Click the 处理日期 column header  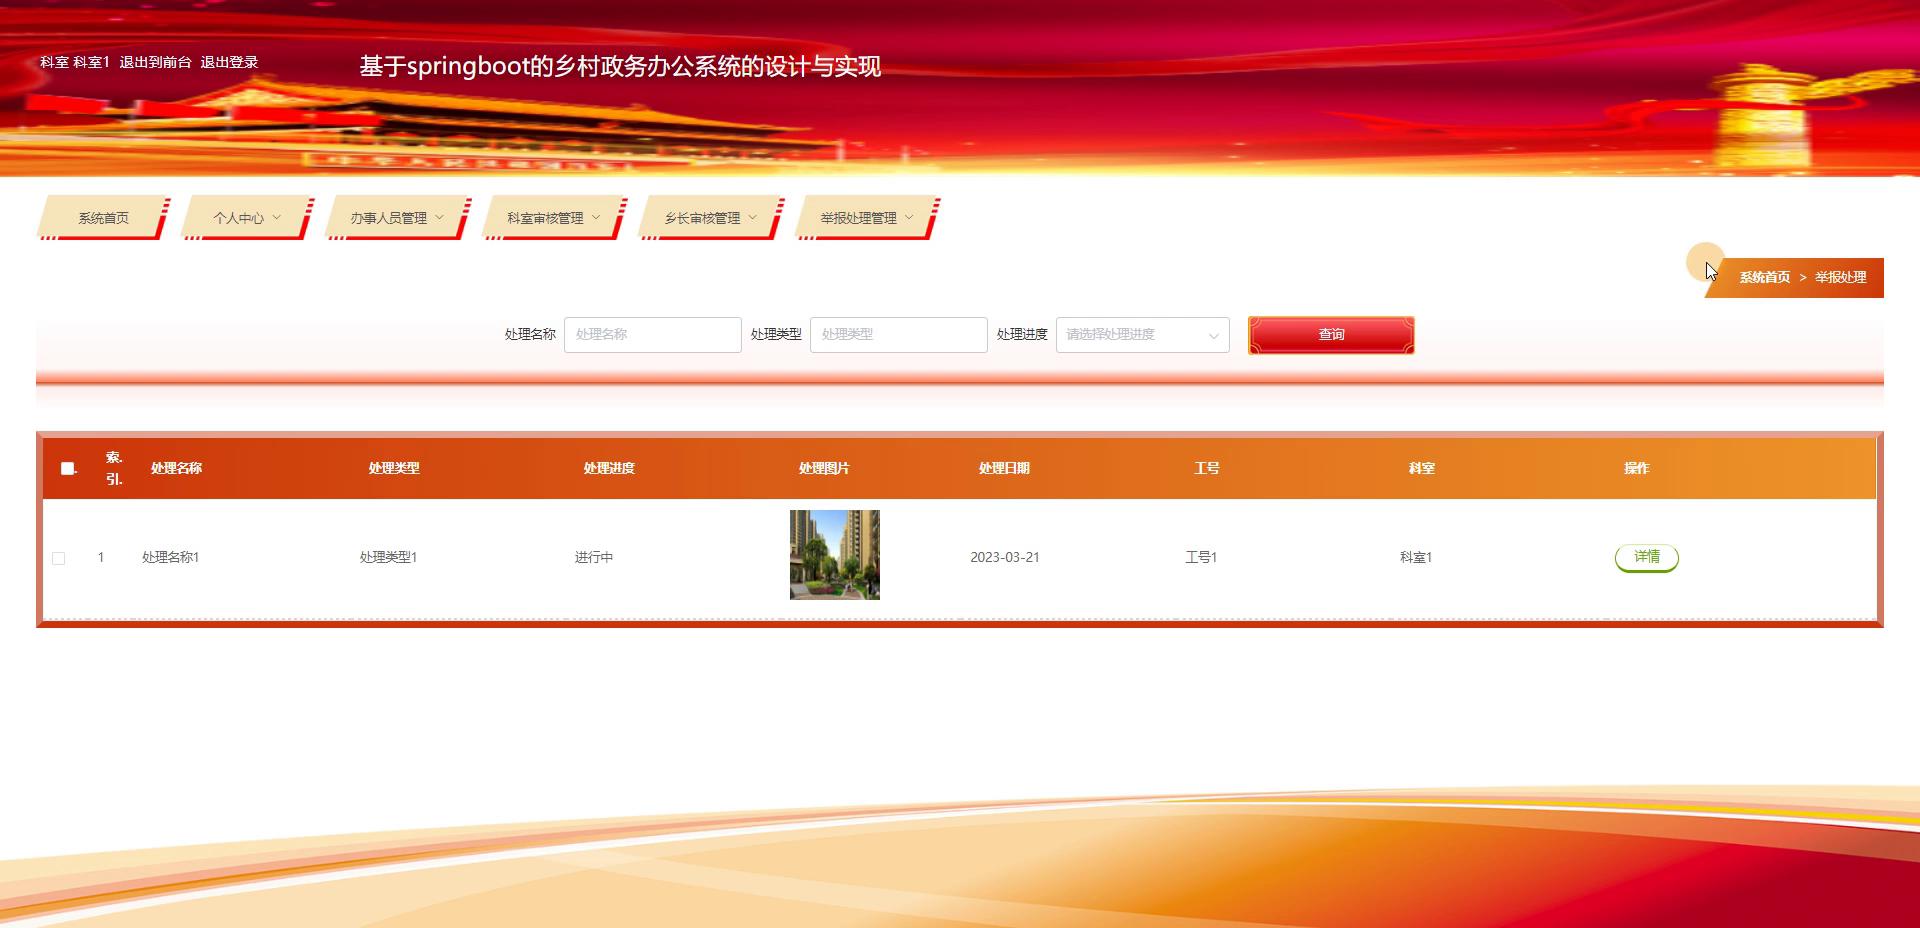point(1004,468)
